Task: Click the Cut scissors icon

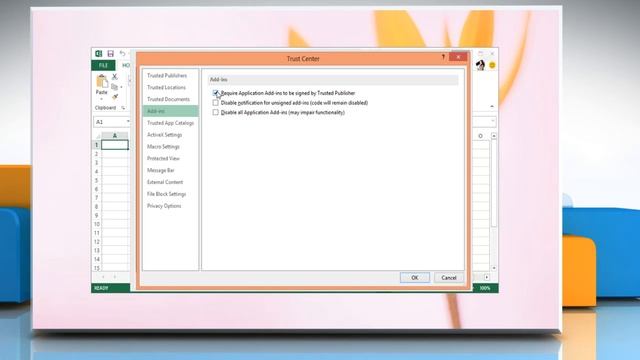Action: click(x=115, y=76)
